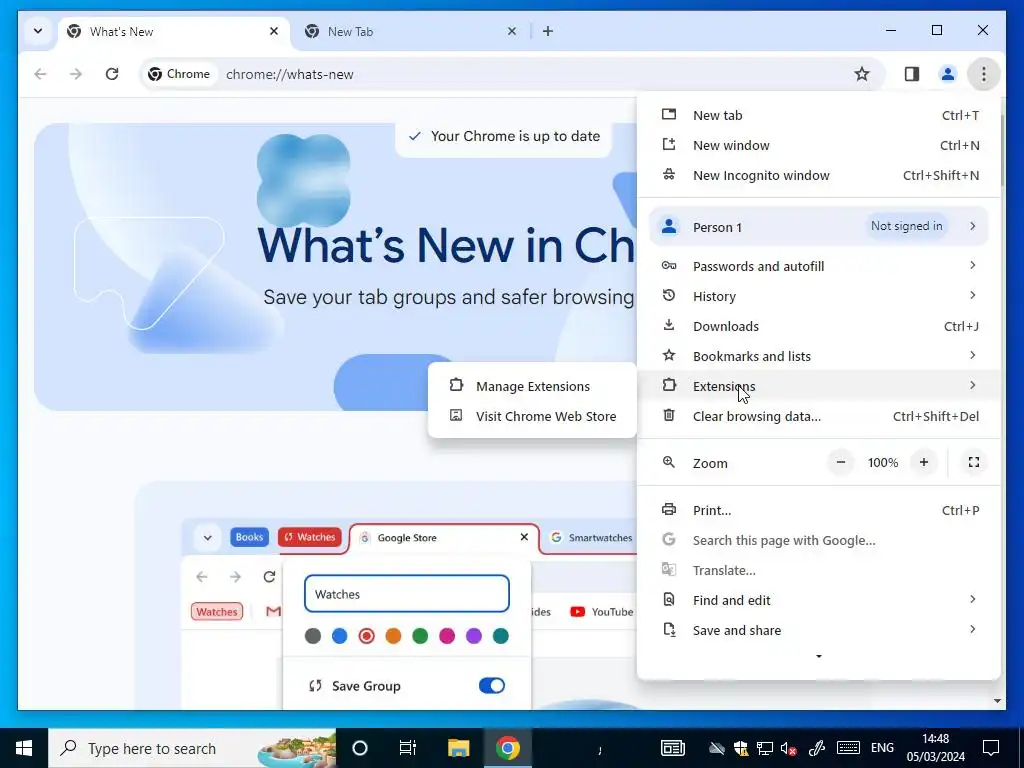Click the Books tab group chip

coord(249,537)
